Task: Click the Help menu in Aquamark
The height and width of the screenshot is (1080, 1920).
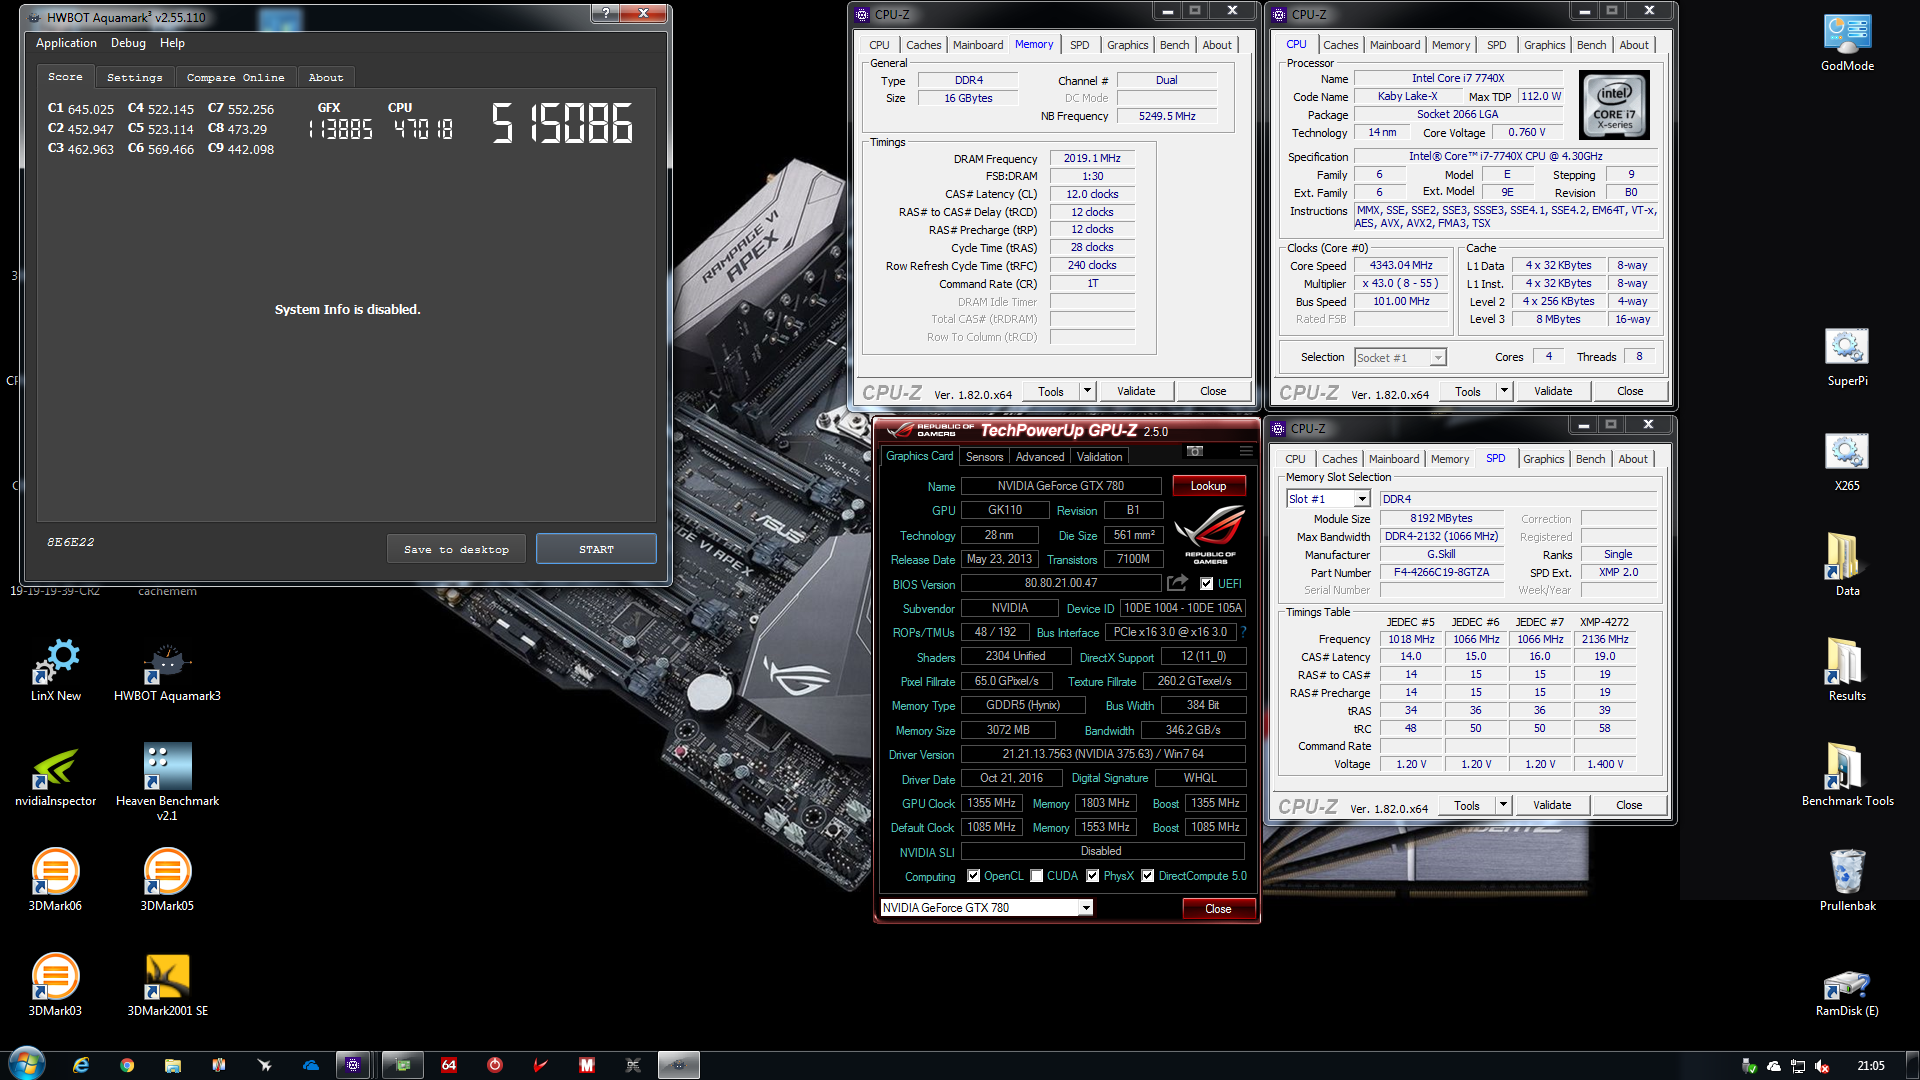Action: pos(172,43)
